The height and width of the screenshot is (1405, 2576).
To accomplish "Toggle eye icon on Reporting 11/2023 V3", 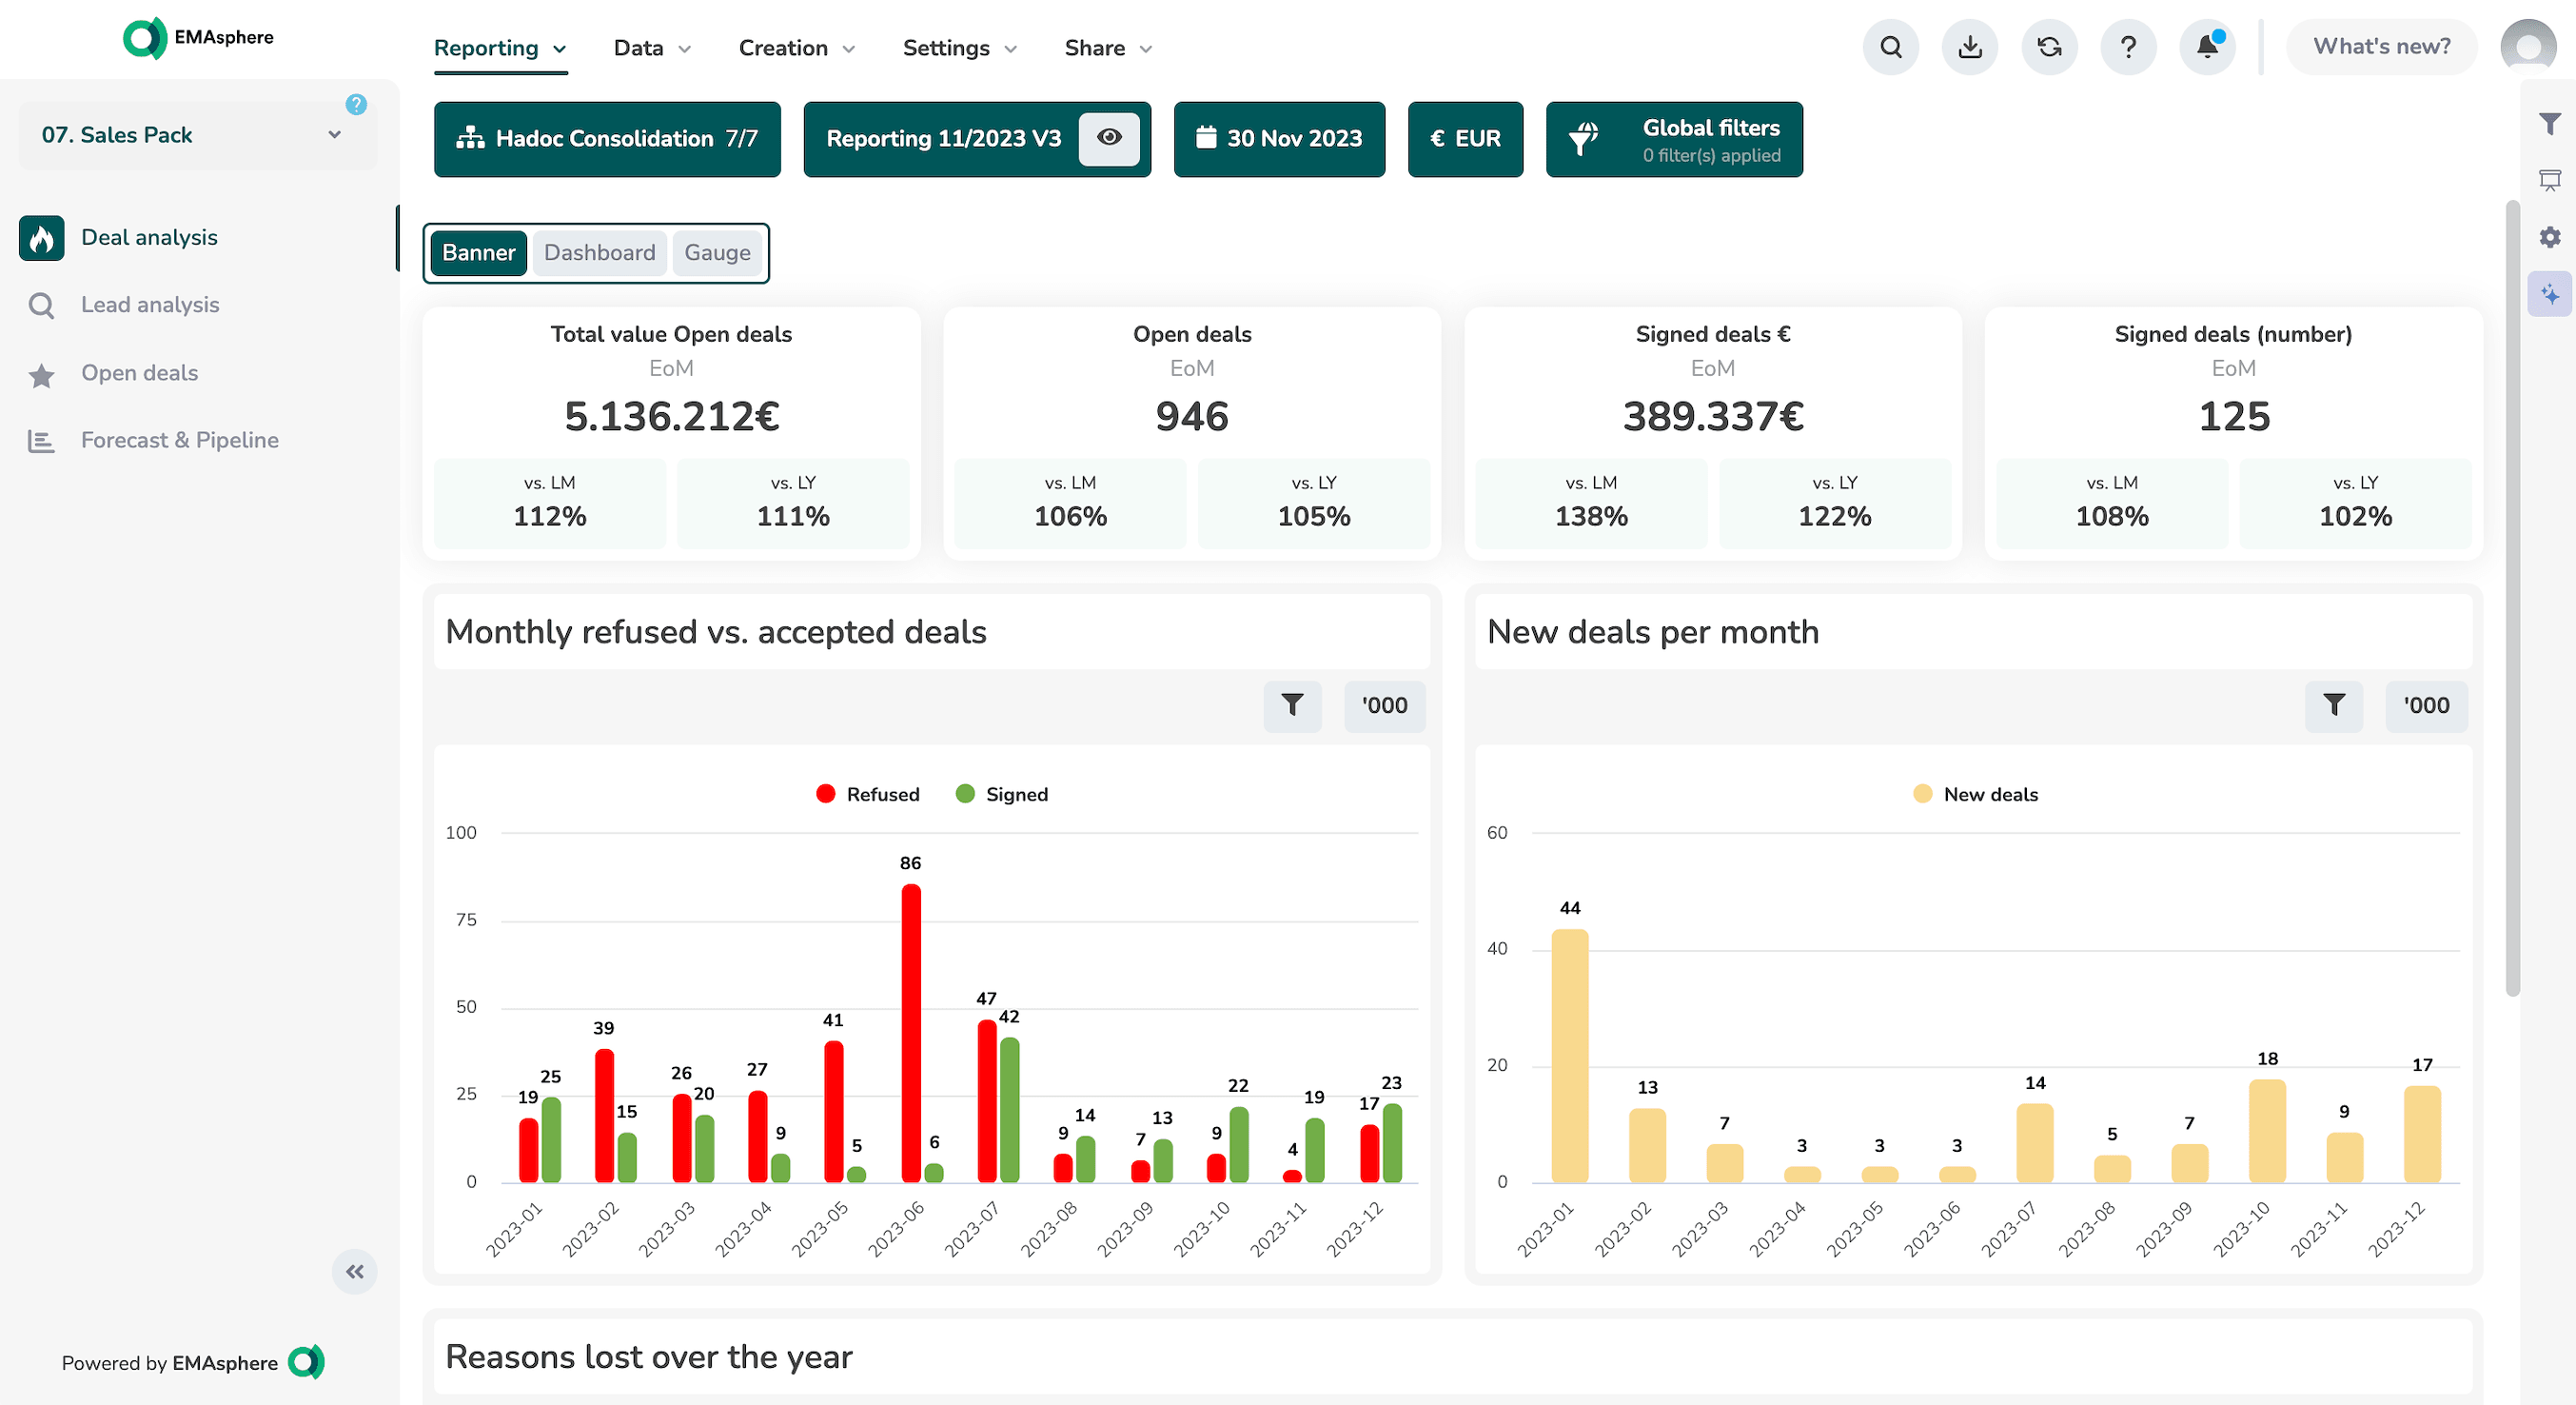I will click(1109, 138).
